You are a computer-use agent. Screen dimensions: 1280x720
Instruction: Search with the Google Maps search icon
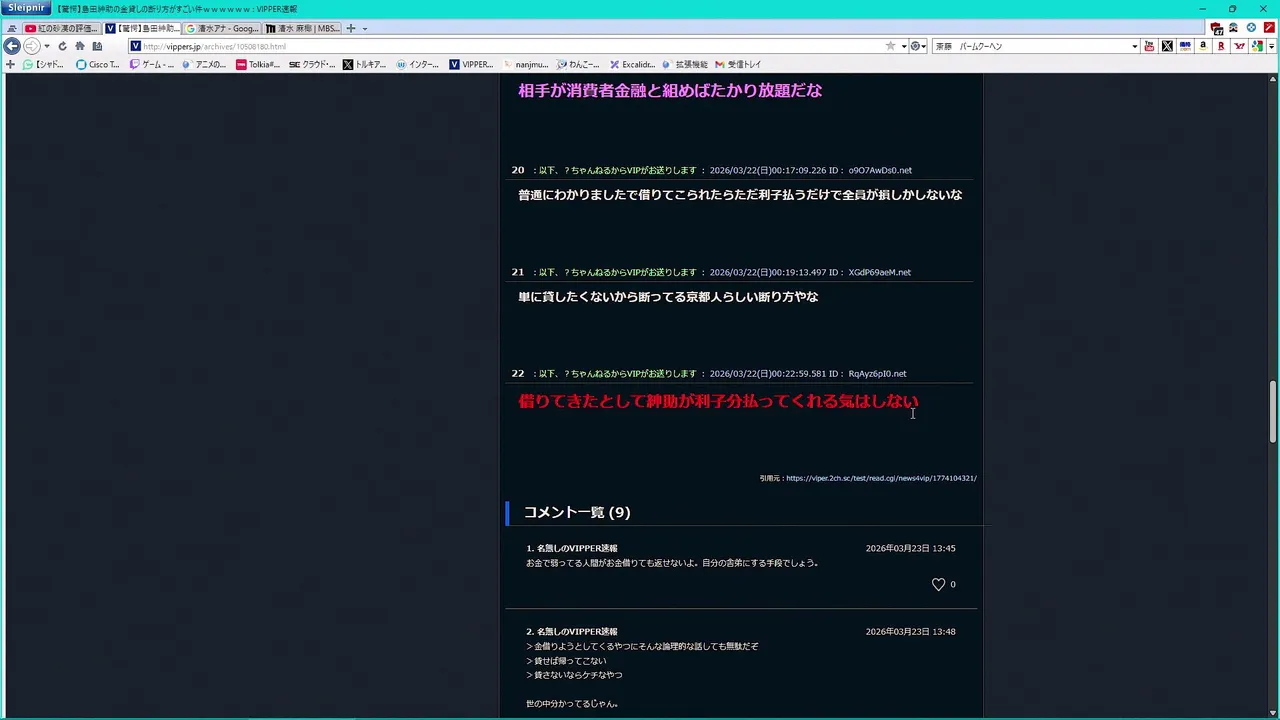pos(1257,46)
